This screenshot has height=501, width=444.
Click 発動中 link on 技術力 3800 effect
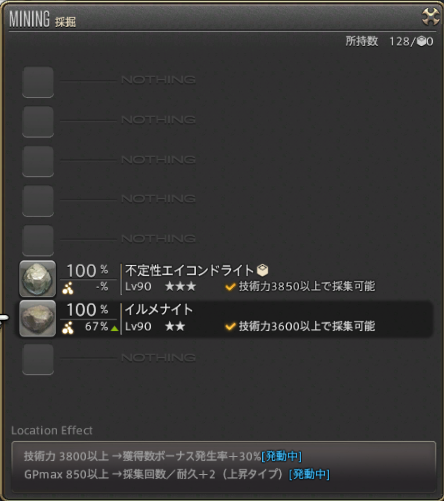(x=282, y=456)
